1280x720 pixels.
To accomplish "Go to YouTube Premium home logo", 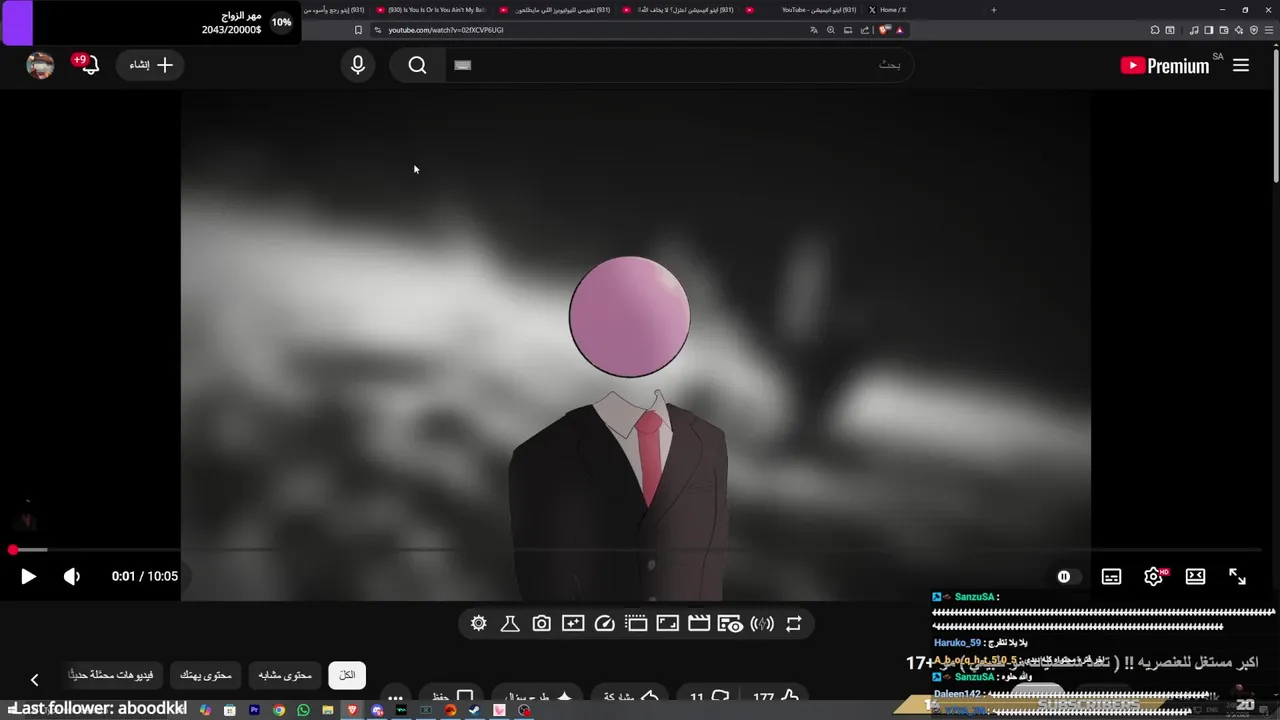I will point(1165,65).
